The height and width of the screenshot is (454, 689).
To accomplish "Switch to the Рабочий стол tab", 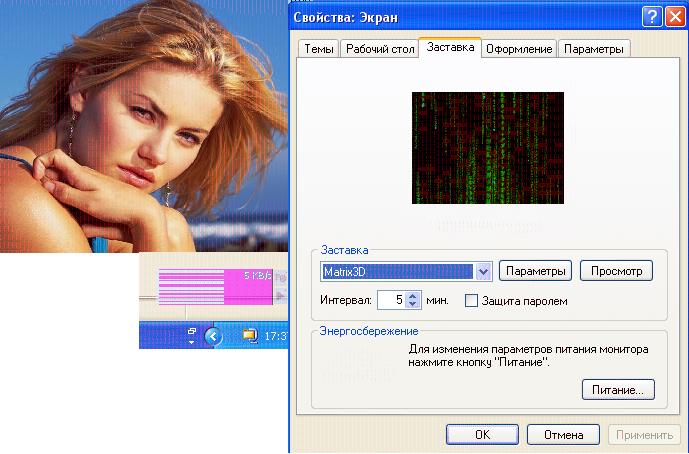I will point(380,49).
